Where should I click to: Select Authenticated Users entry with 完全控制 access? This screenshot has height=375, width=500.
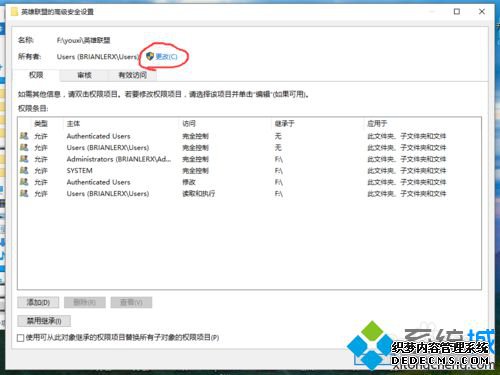[x=249, y=136]
